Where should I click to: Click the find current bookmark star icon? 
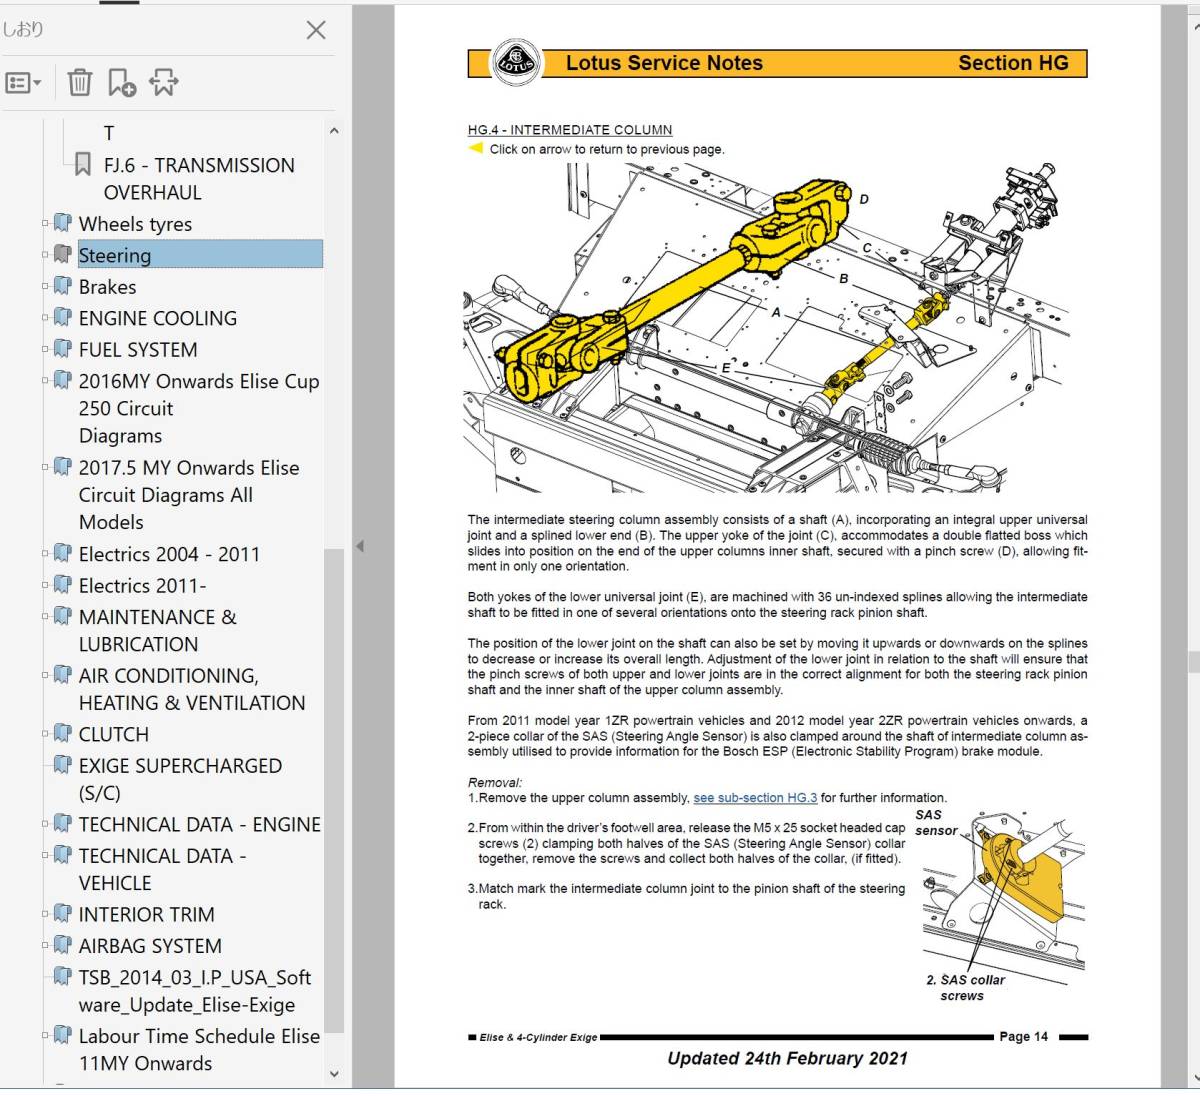164,83
